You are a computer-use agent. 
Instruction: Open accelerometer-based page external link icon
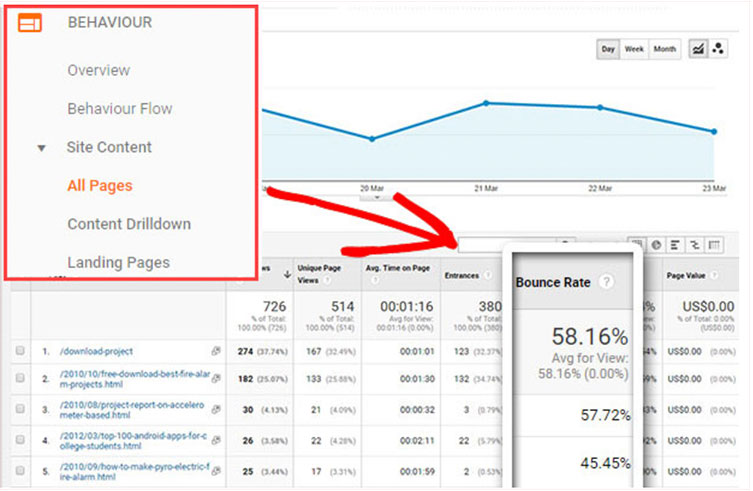[x=216, y=409]
